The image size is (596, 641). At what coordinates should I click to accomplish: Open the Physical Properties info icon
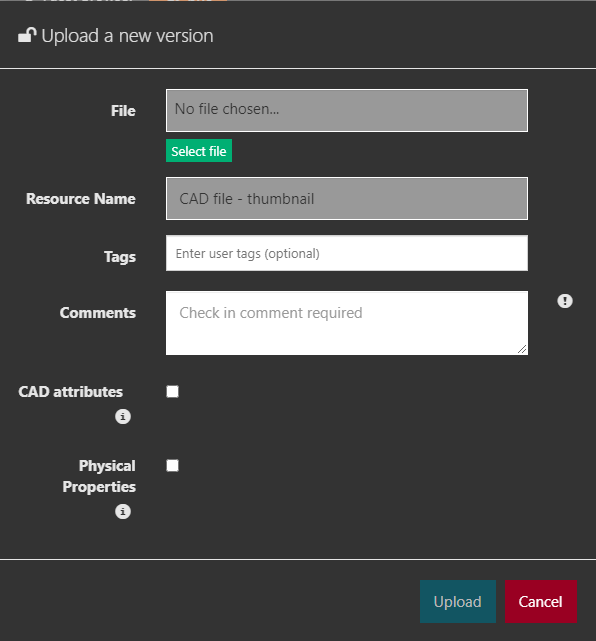[123, 511]
